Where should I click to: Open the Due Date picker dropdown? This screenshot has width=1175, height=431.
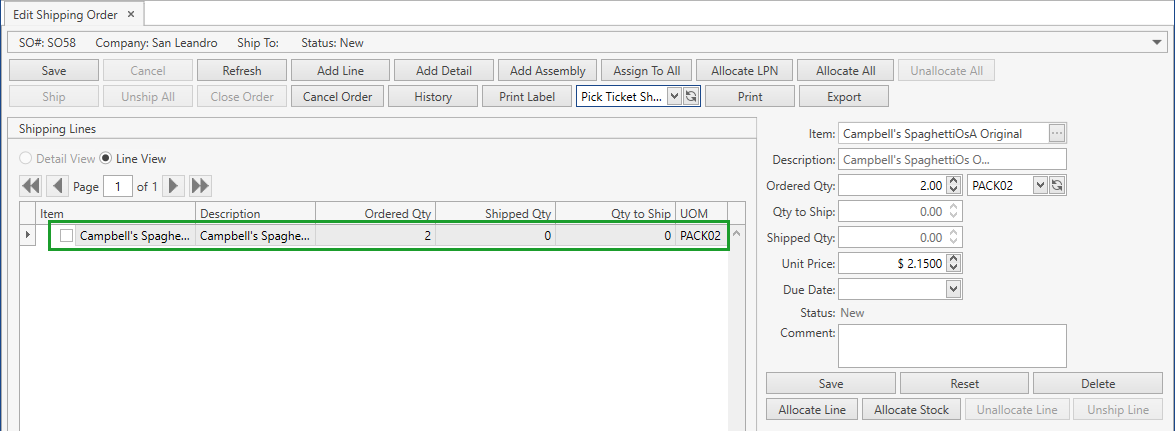click(953, 289)
